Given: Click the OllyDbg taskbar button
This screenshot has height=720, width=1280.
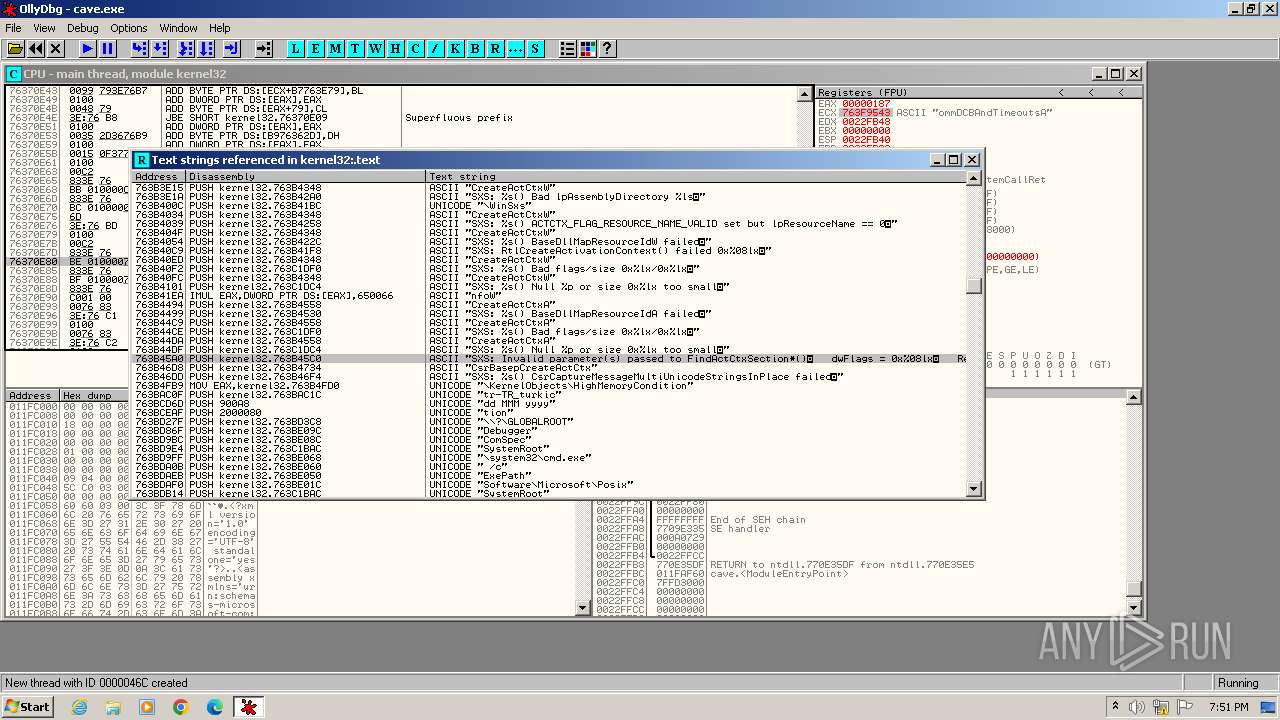Looking at the screenshot, I should tap(248, 707).
